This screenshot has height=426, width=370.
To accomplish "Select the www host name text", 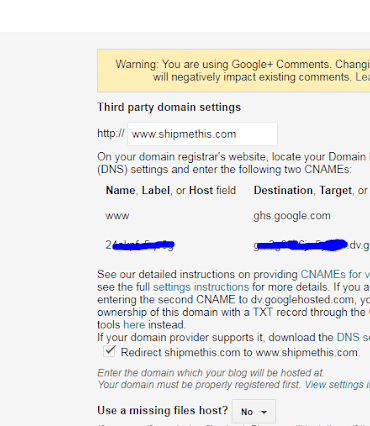I will [117, 216].
